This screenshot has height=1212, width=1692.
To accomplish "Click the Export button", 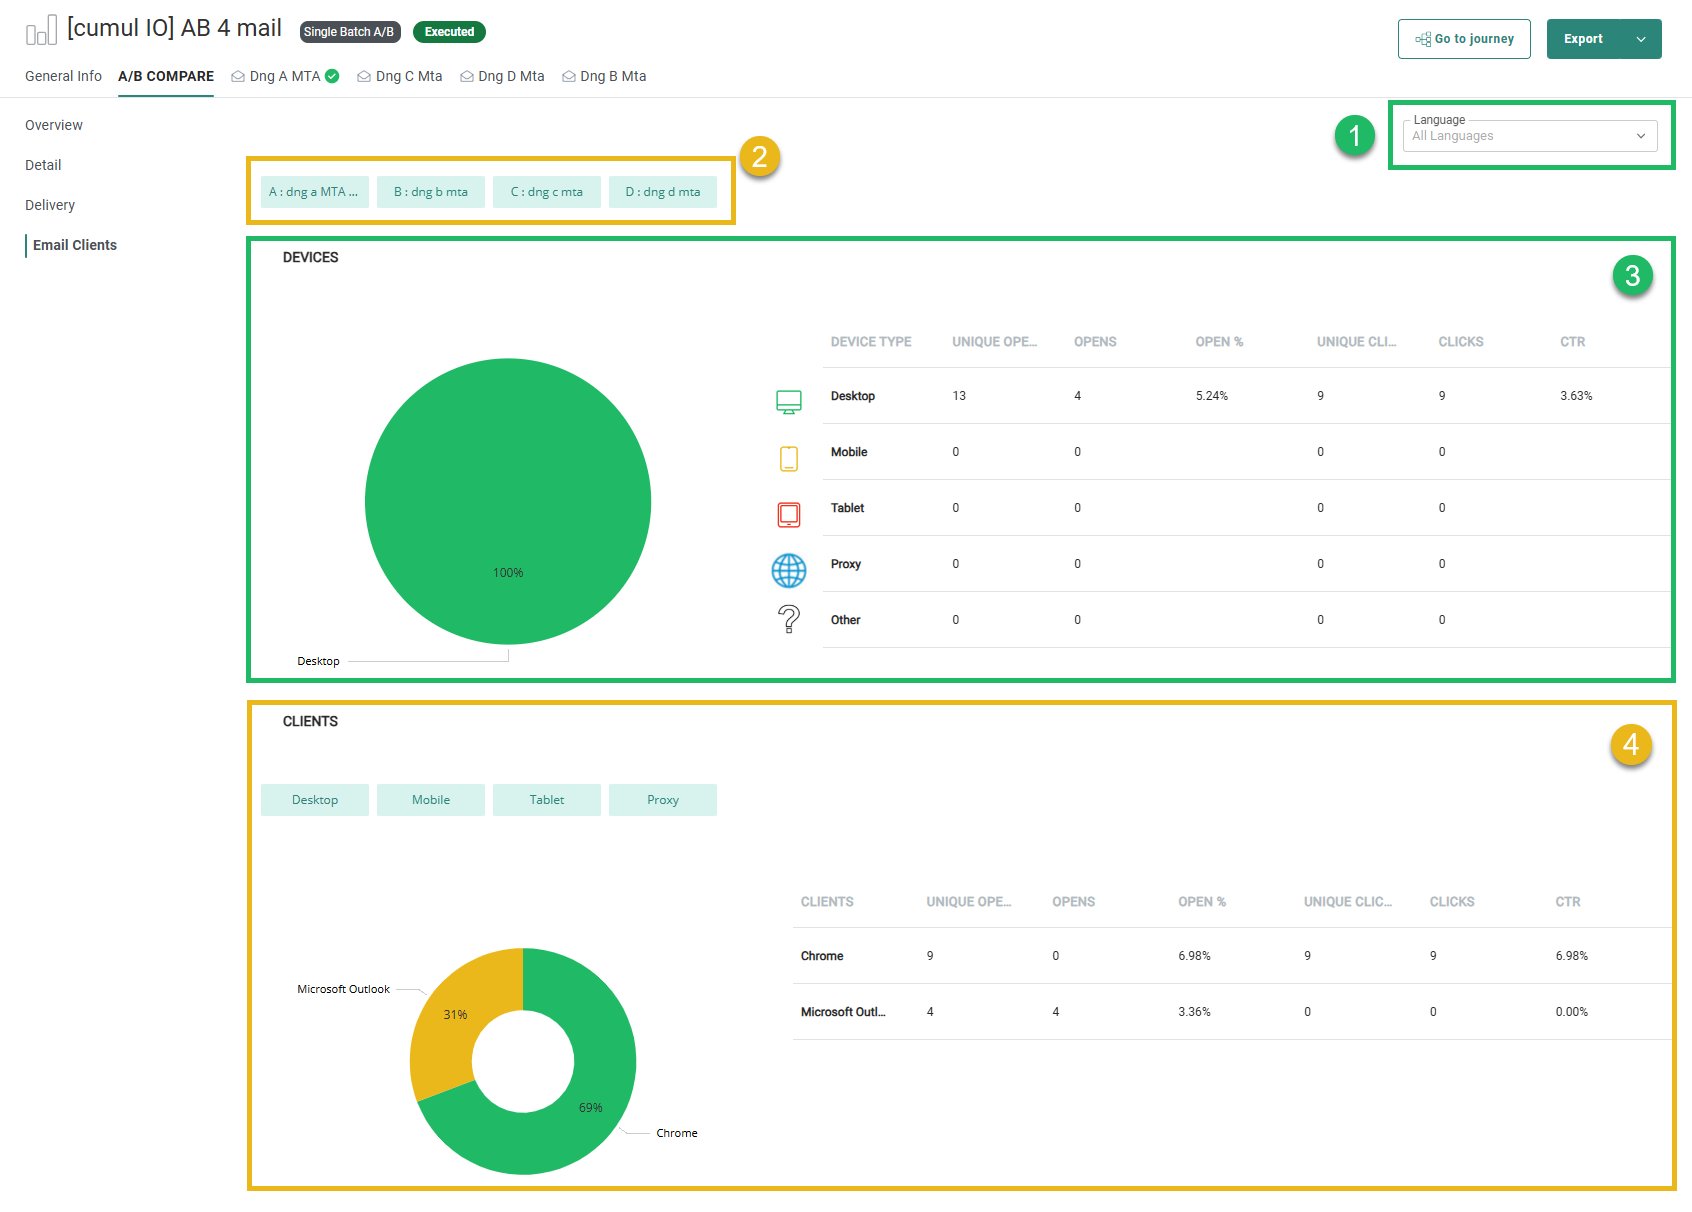I will [1583, 39].
